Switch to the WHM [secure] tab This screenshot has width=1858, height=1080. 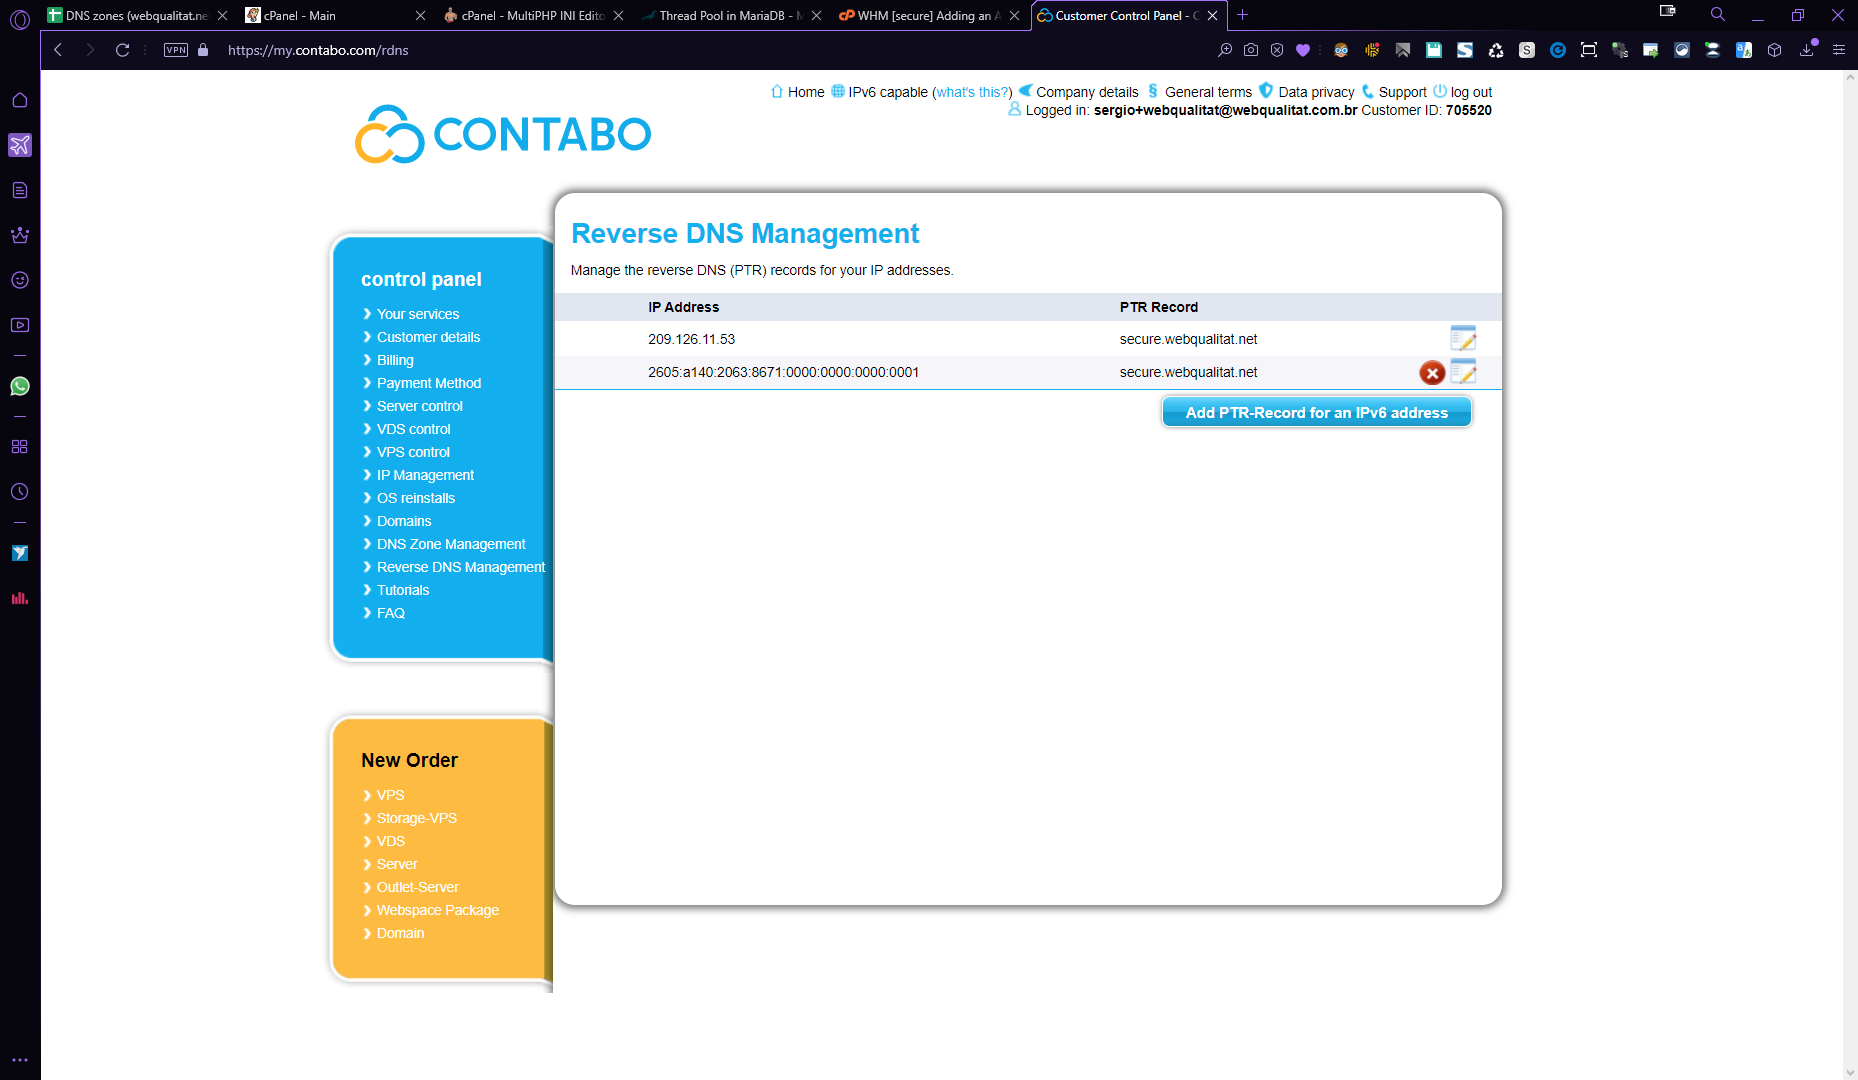click(x=929, y=15)
